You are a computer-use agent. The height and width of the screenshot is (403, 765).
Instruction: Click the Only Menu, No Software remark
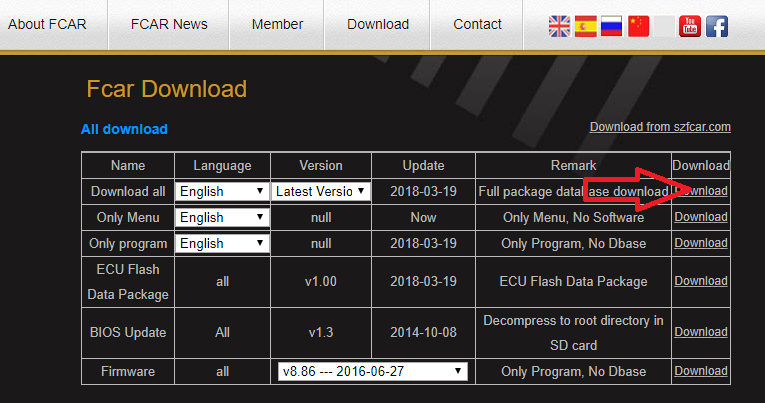pyautogui.click(x=573, y=217)
